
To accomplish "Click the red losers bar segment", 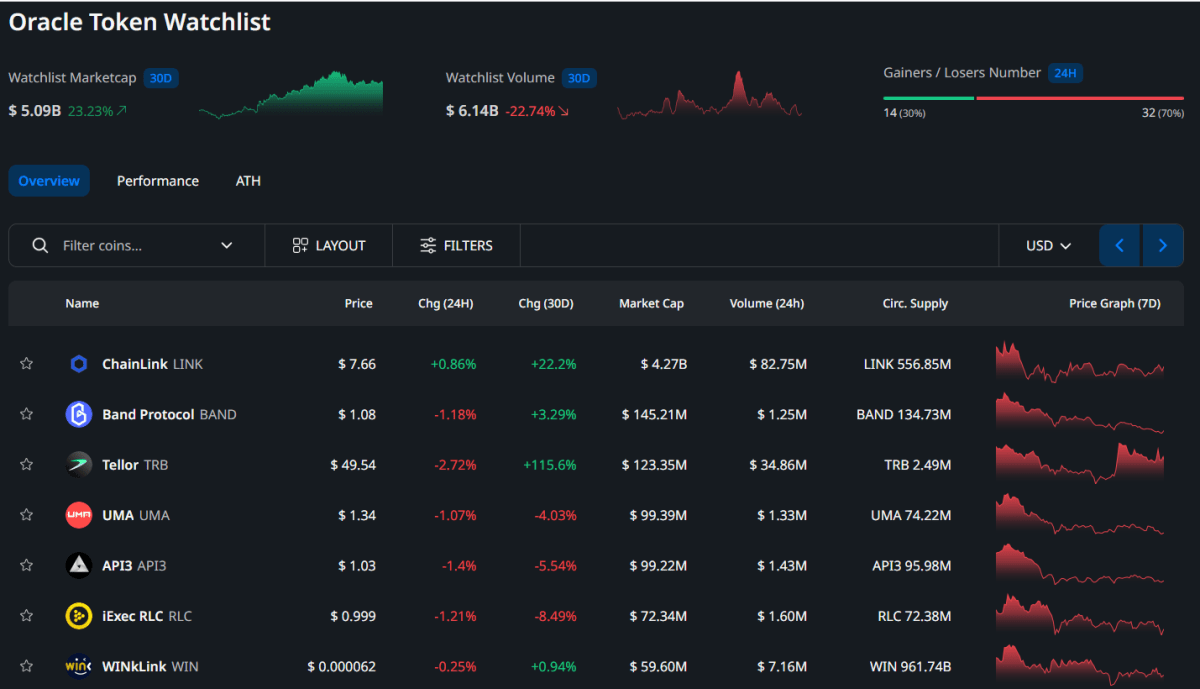I will coord(1080,98).
